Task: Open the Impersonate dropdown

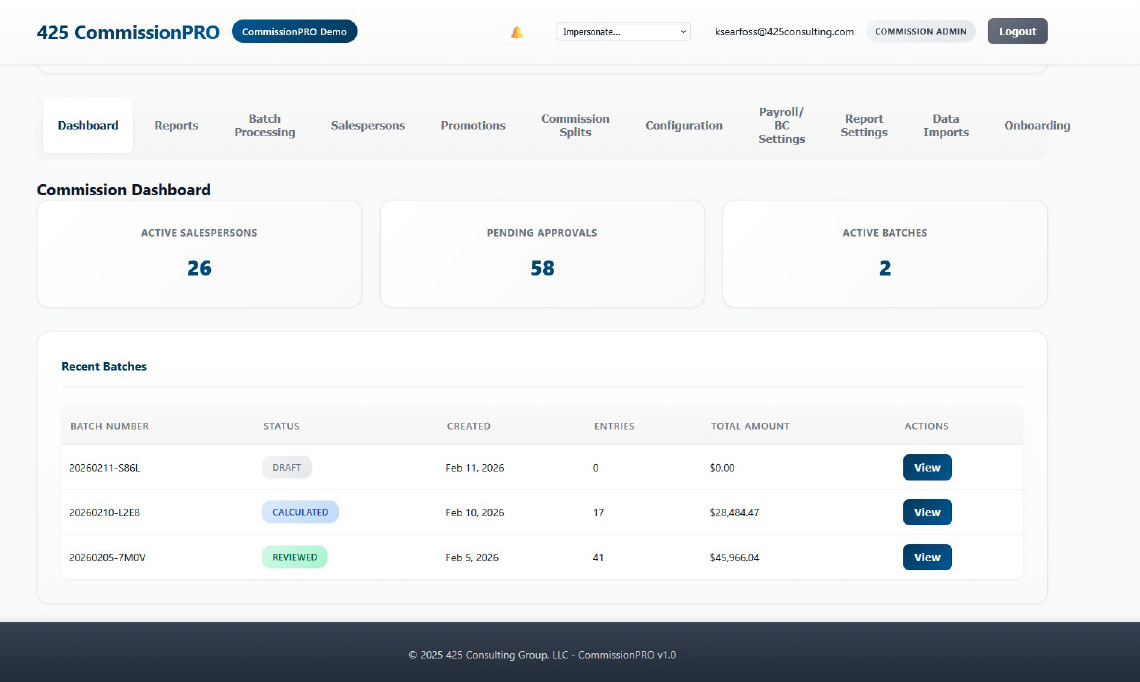Action: tap(623, 32)
